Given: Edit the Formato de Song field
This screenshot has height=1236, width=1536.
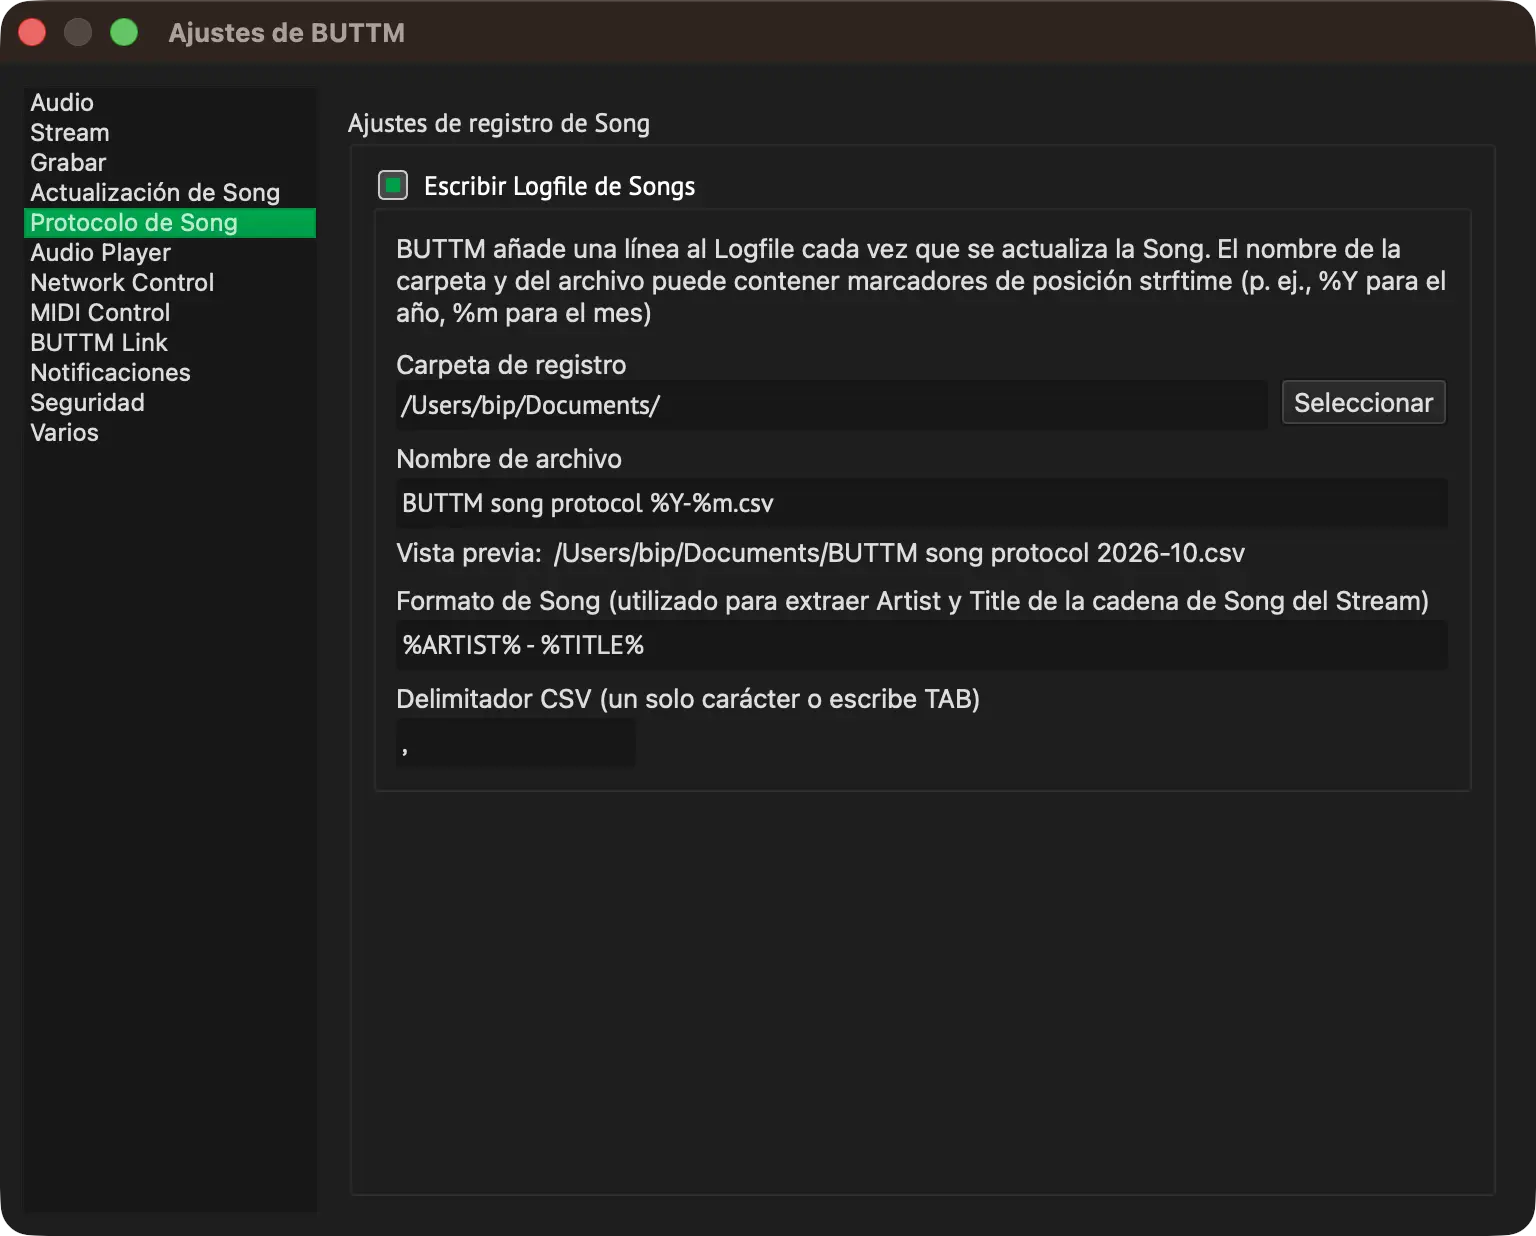Looking at the screenshot, I should [x=922, y=645].
